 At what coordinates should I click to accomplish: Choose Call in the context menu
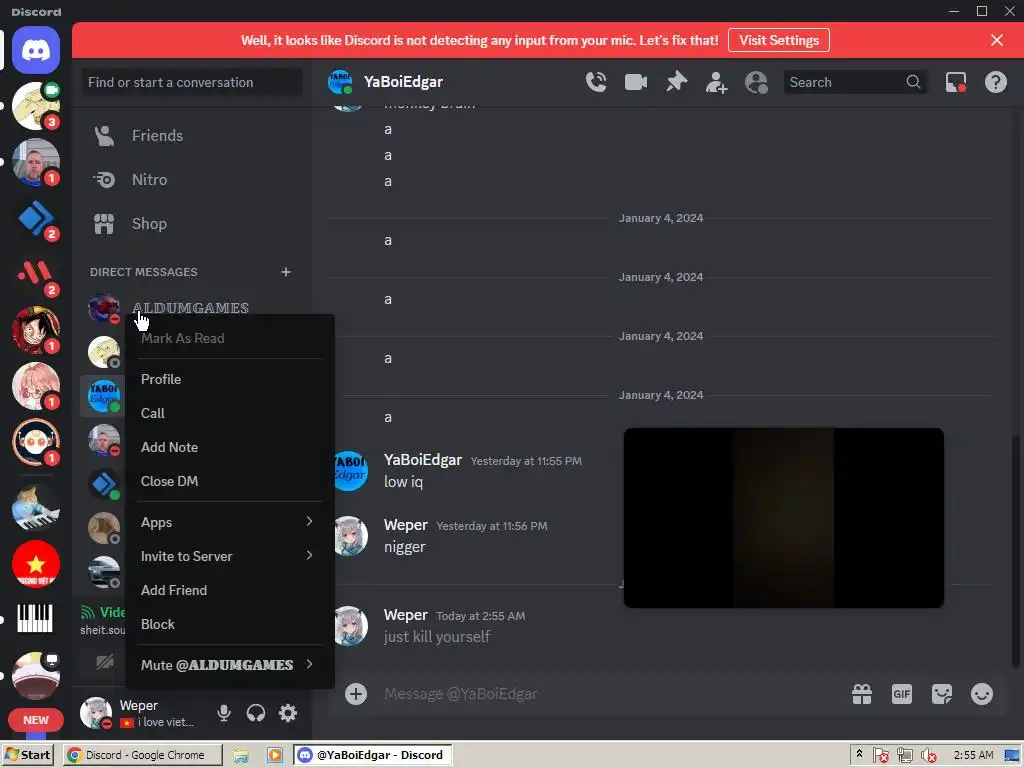coord(230,413)
